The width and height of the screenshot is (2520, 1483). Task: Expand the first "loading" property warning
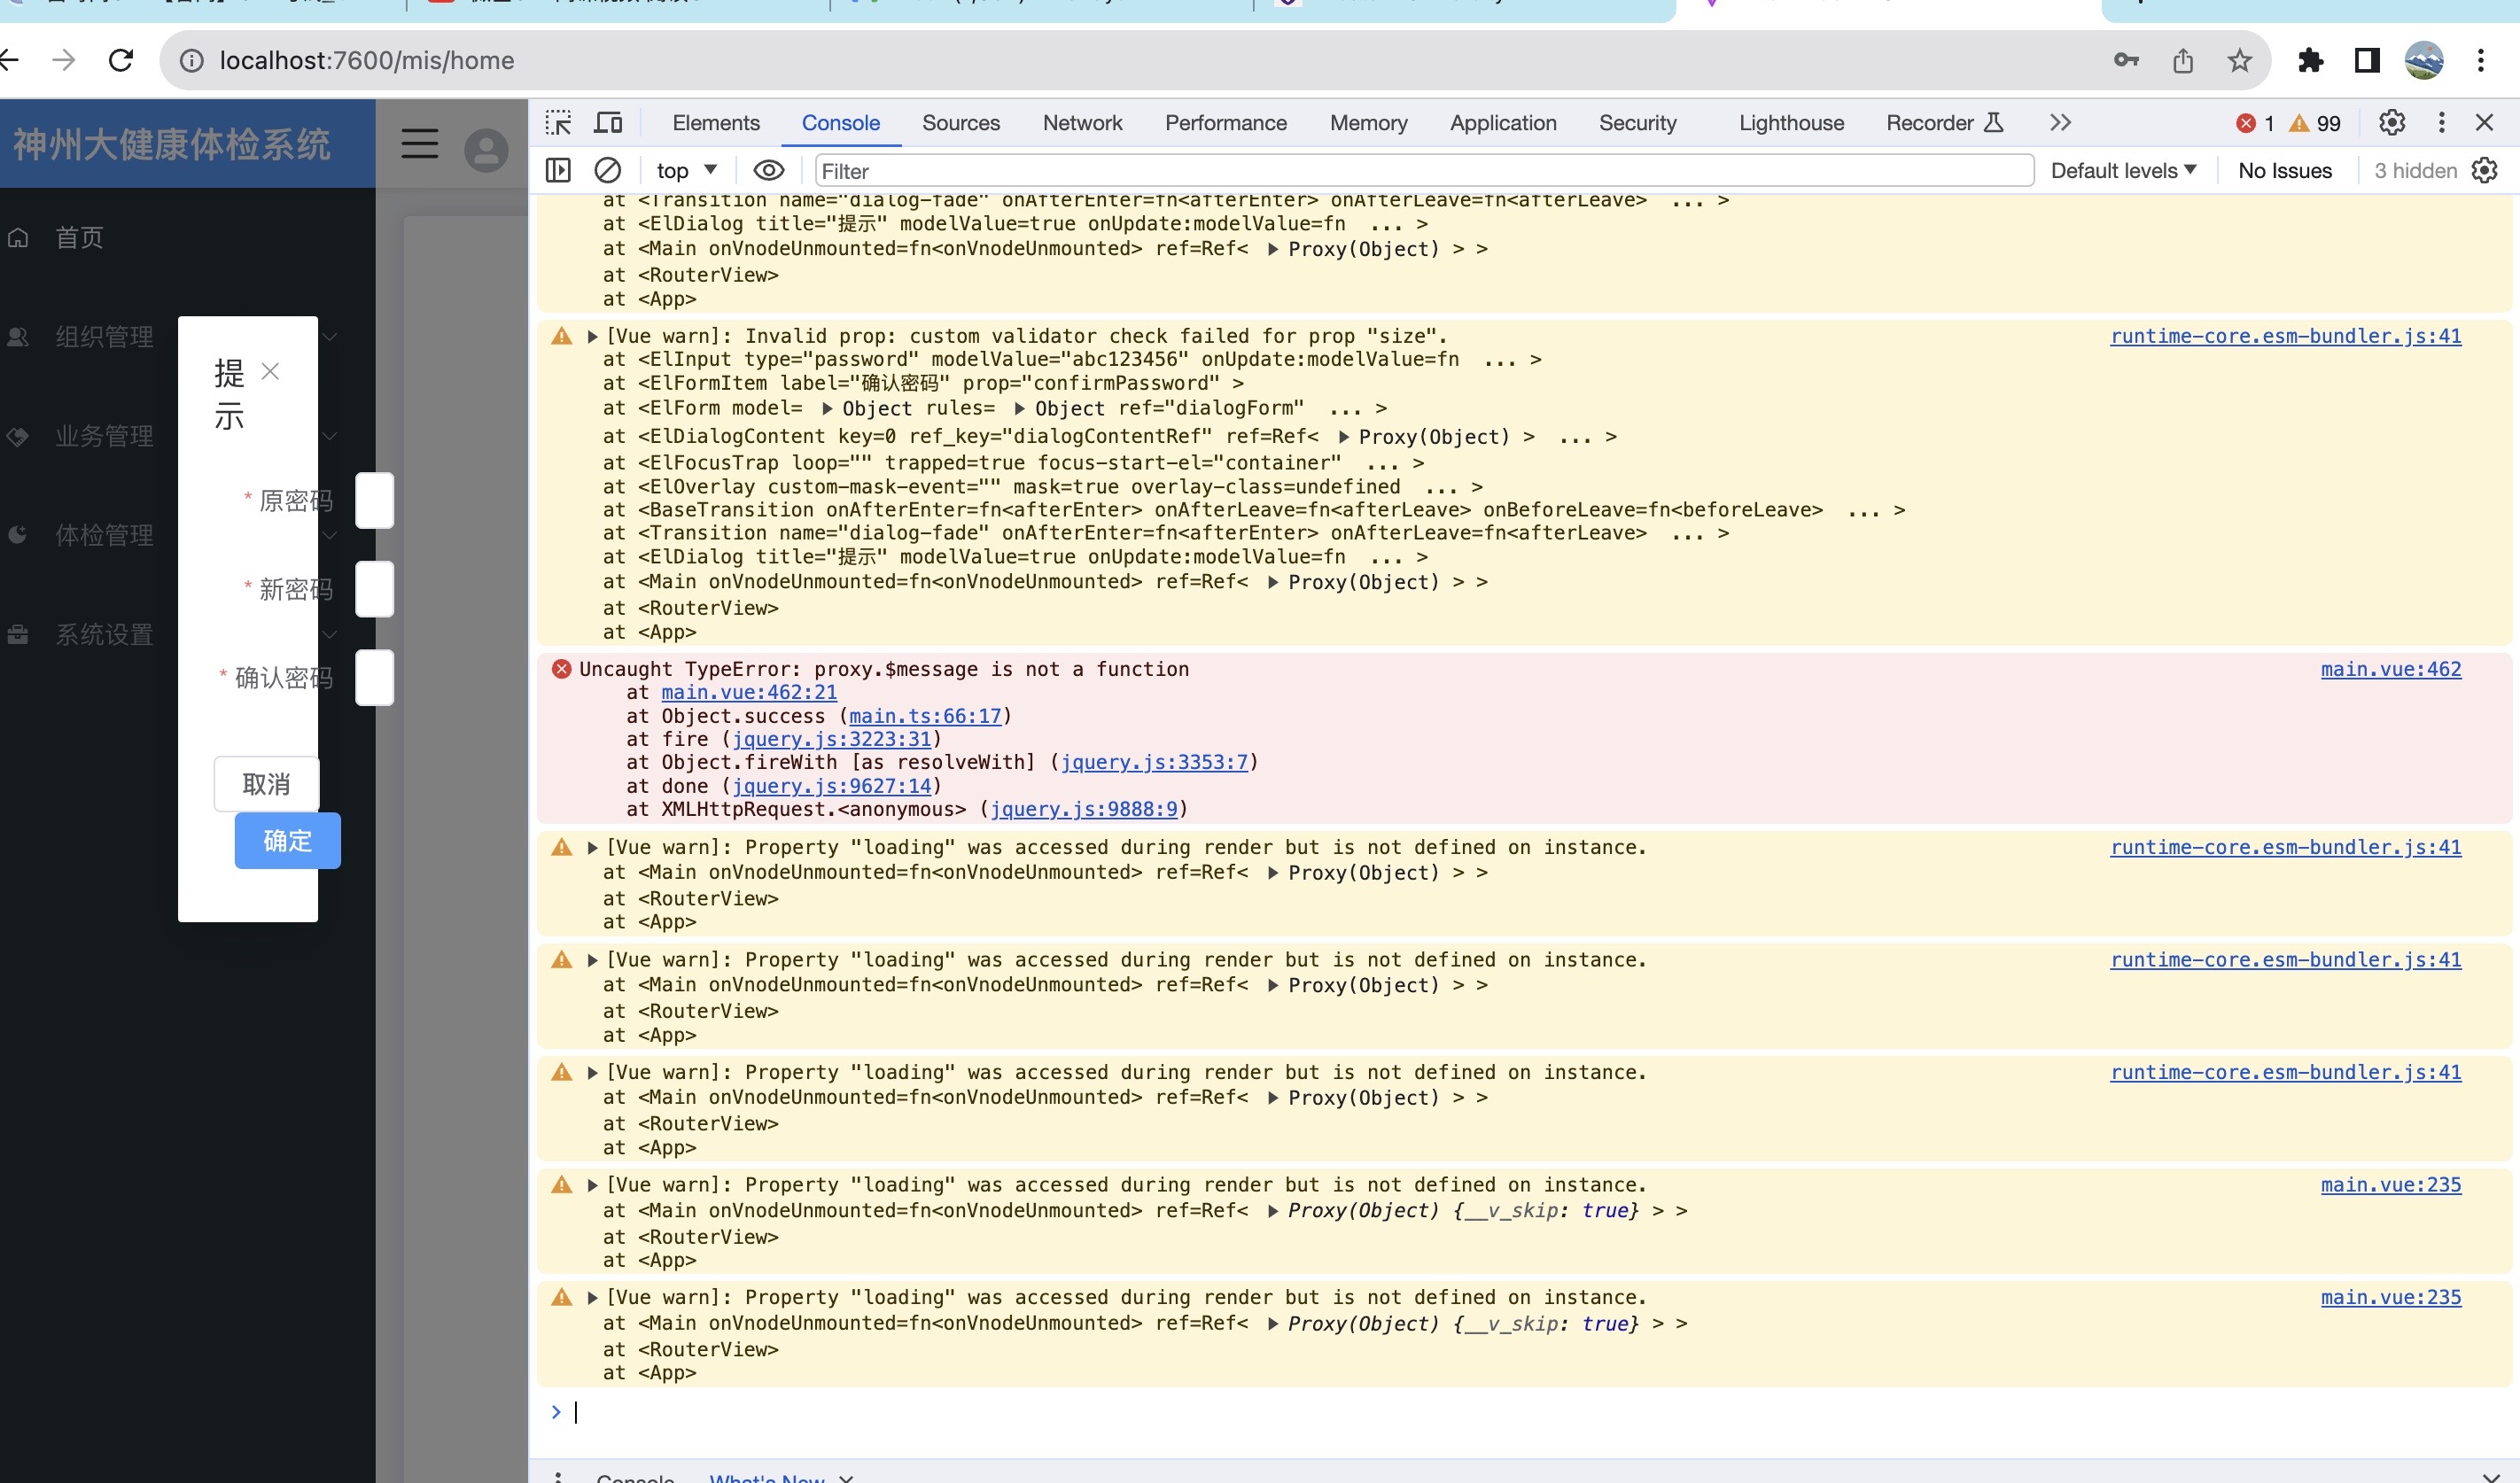click(592, 848)
